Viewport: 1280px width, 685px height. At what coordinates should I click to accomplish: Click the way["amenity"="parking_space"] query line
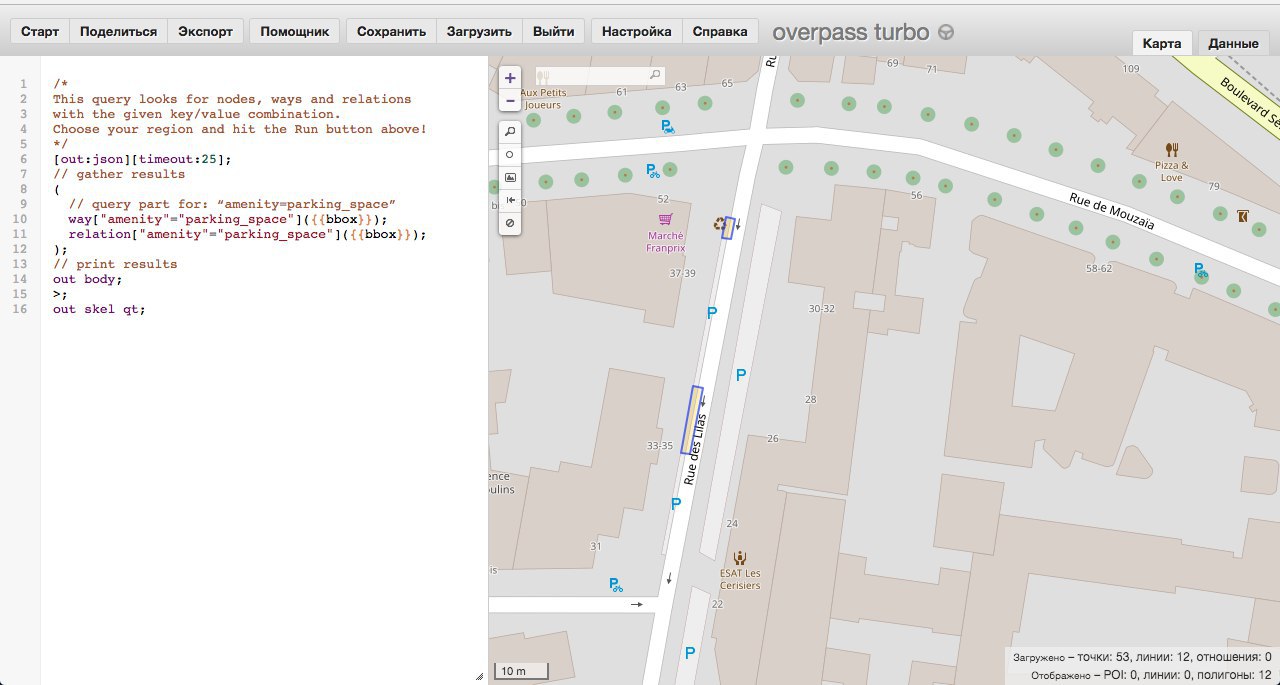click(227, 219)
